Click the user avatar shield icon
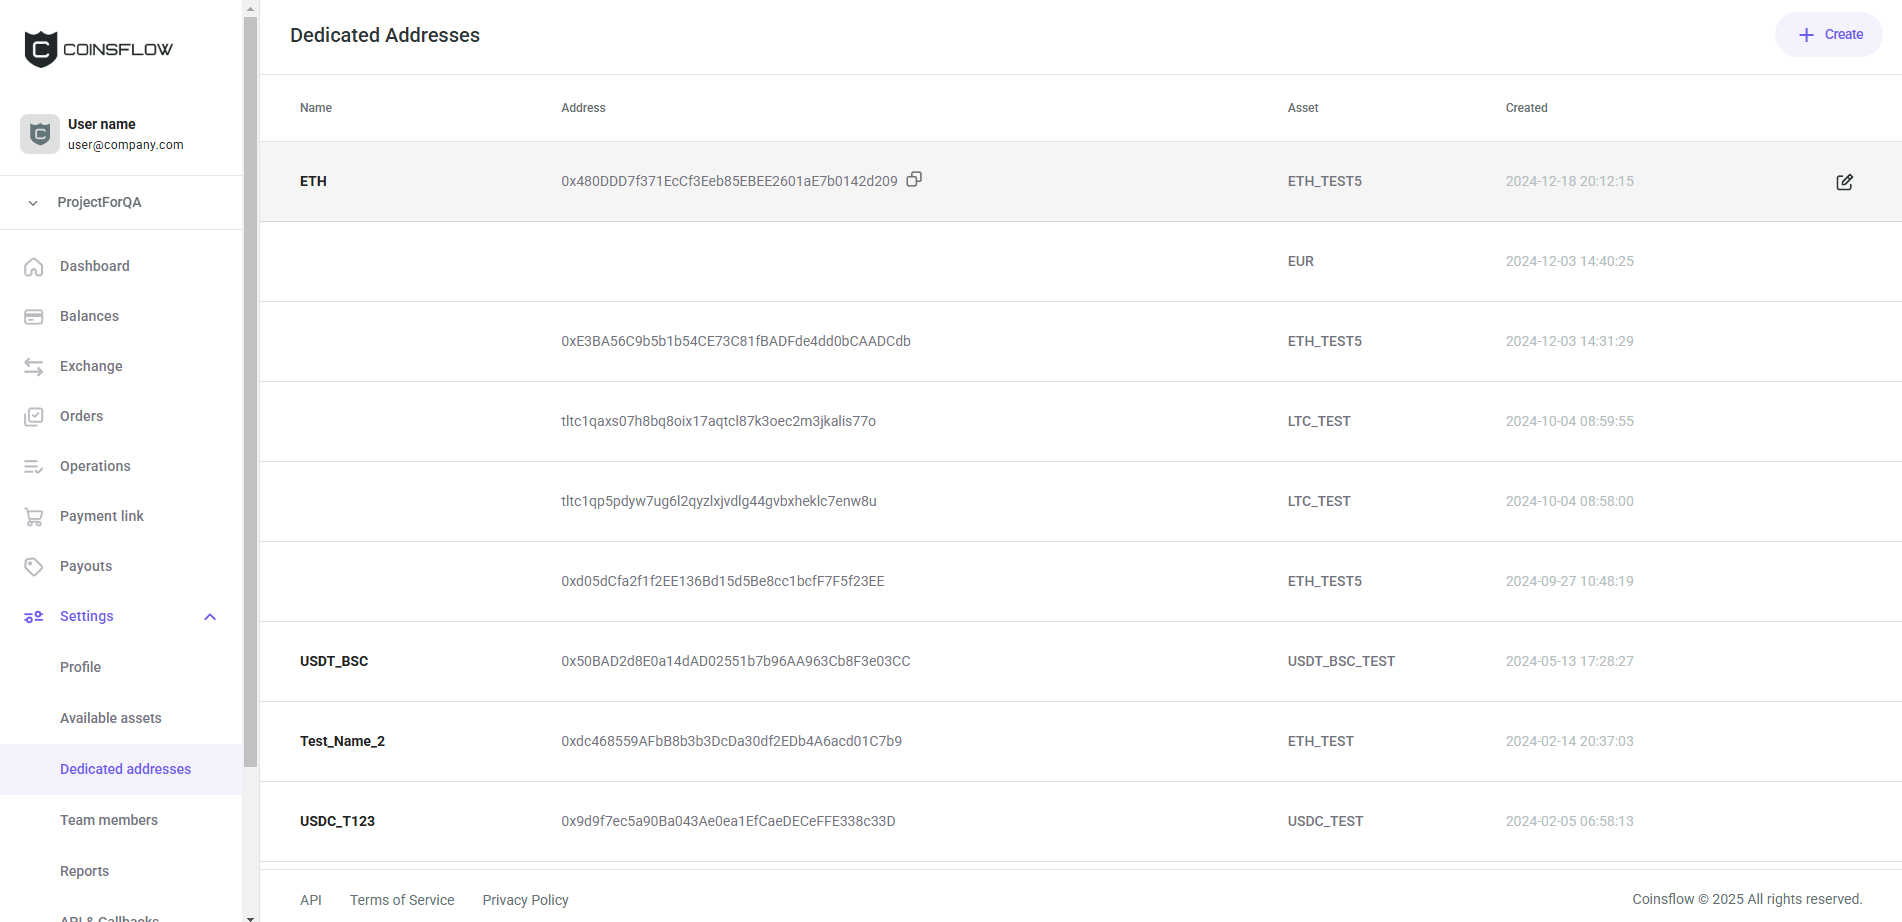This screenshot has height=922, width=1902. click(39, 133)
